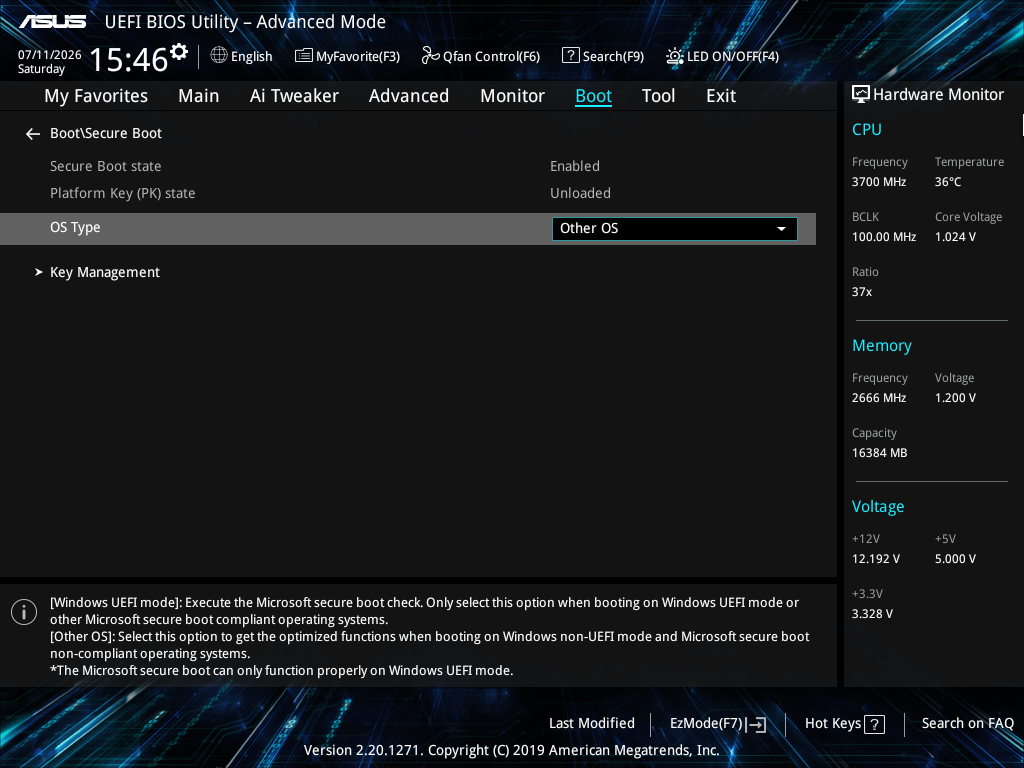Click the ASUS logo

(x=53, y=22)
